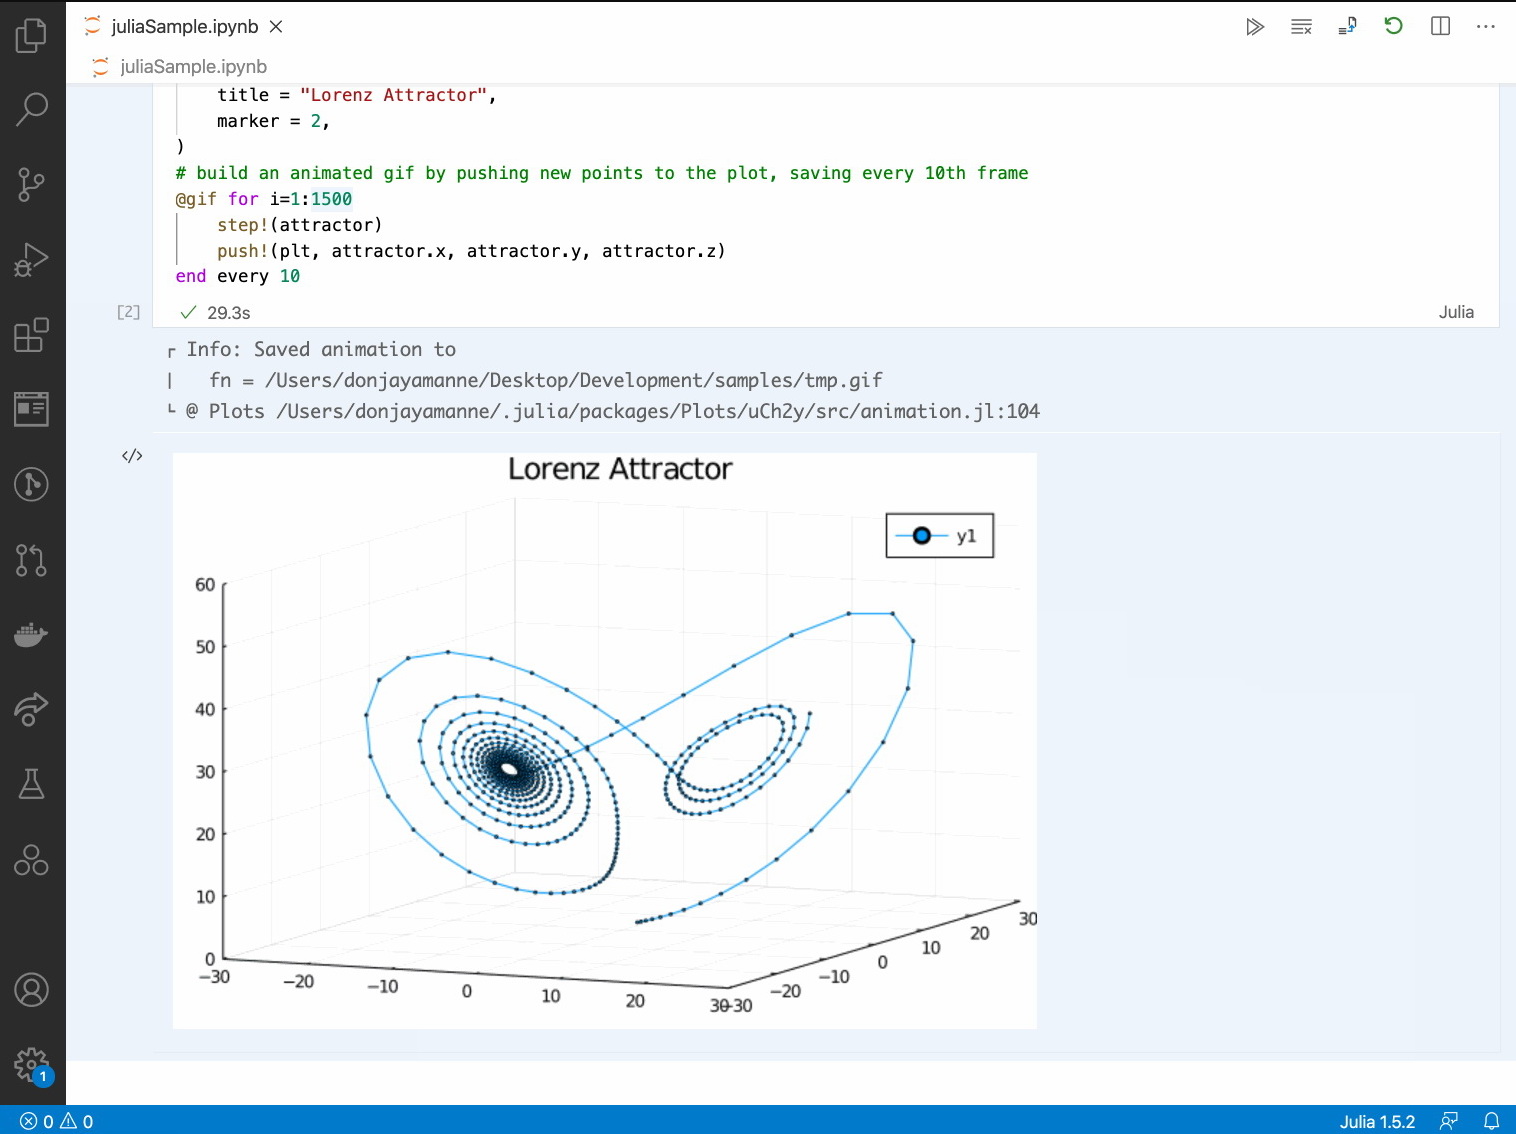
Task: Click the tmp.gif file path in the output
Action: [x=574, y=380]
